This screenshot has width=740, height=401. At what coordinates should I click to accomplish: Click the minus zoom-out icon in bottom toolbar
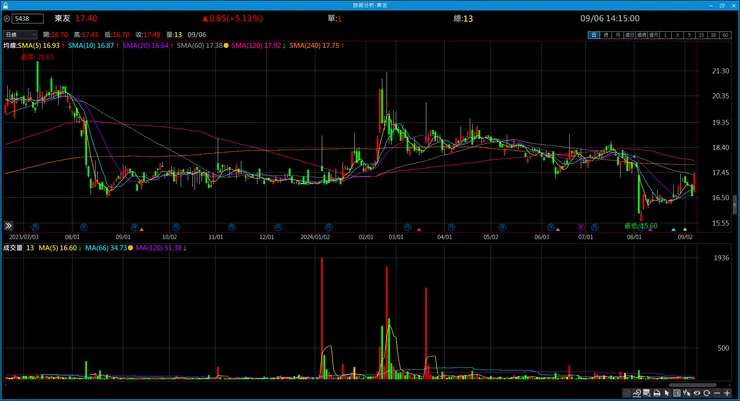click(x=717, y=393)
